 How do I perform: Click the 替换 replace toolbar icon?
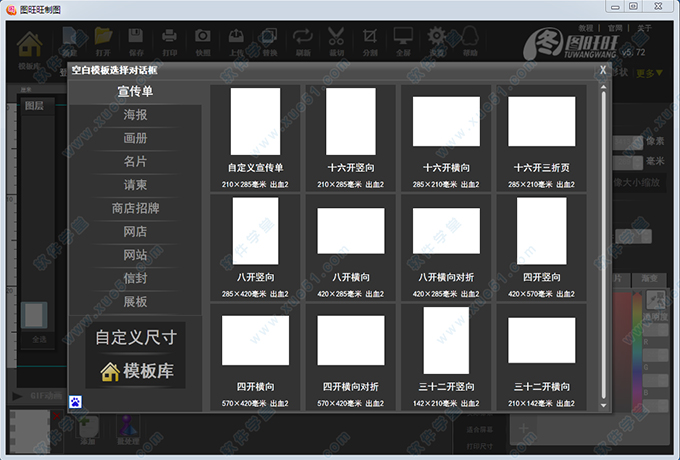tap(269, 36)
